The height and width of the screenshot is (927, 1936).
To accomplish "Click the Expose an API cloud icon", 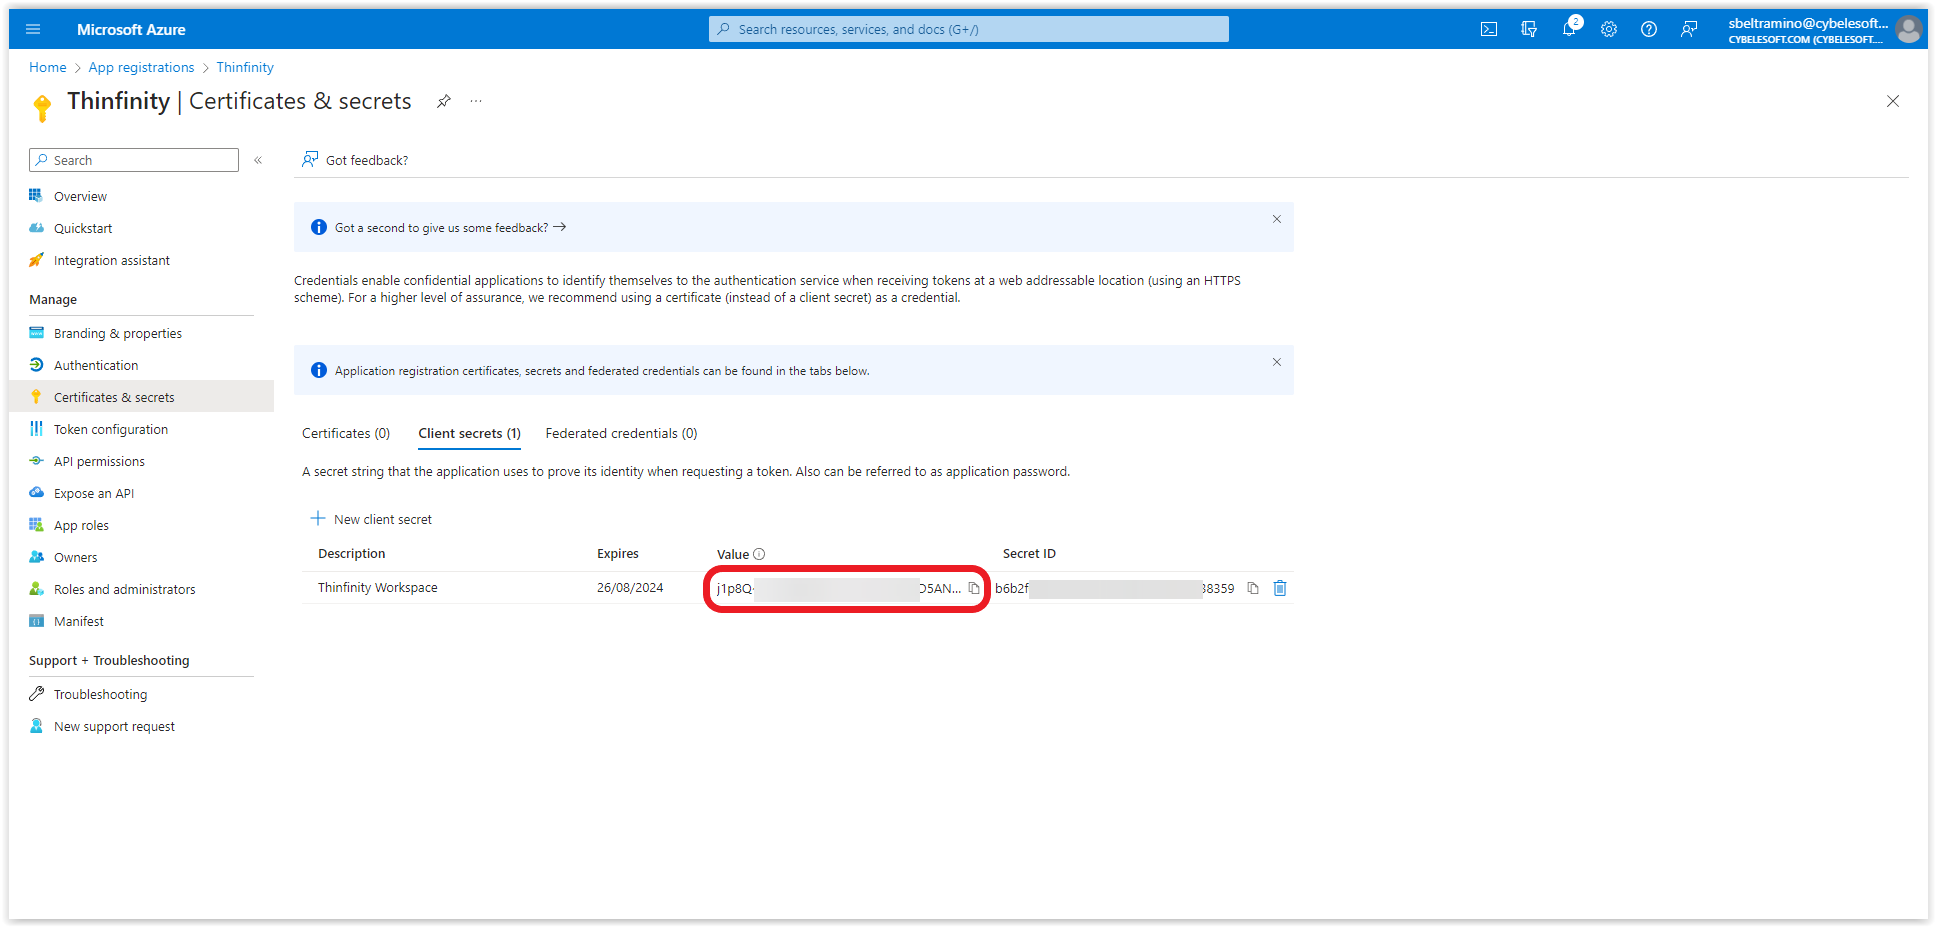I will (x=36, y=493).
